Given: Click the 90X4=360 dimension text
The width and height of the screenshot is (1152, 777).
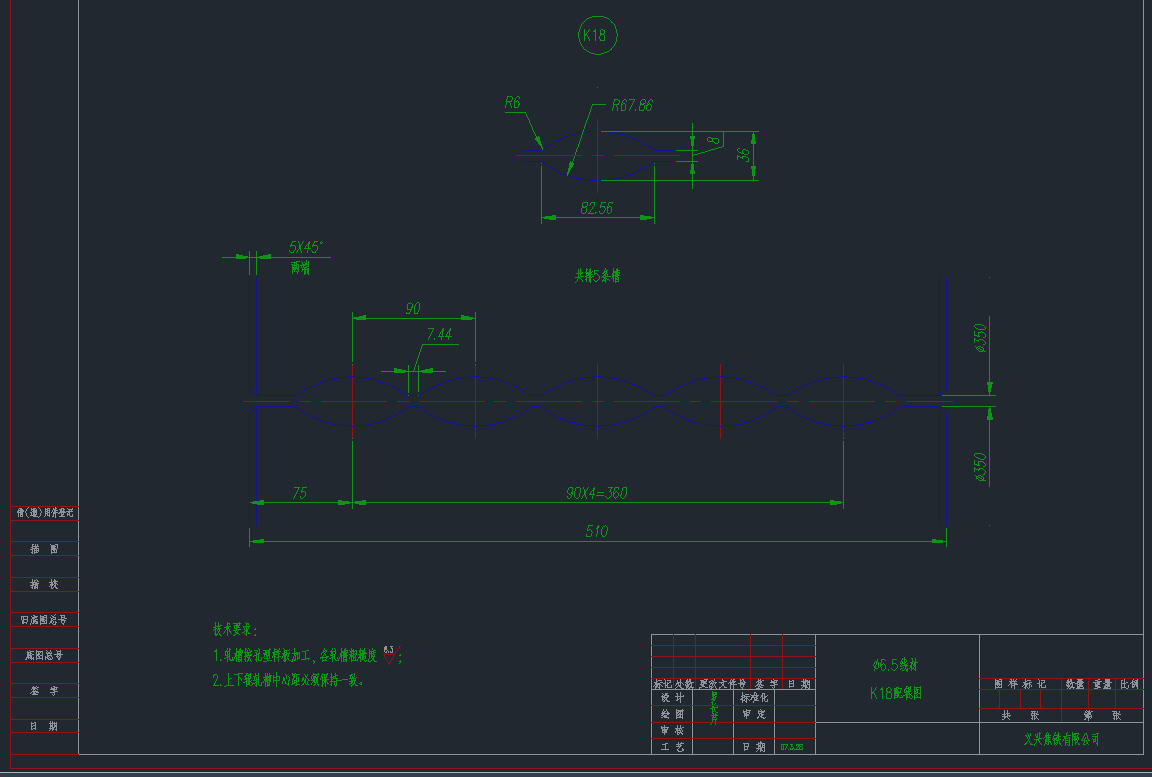Looking at the screenshot, I should pos(596,493).
